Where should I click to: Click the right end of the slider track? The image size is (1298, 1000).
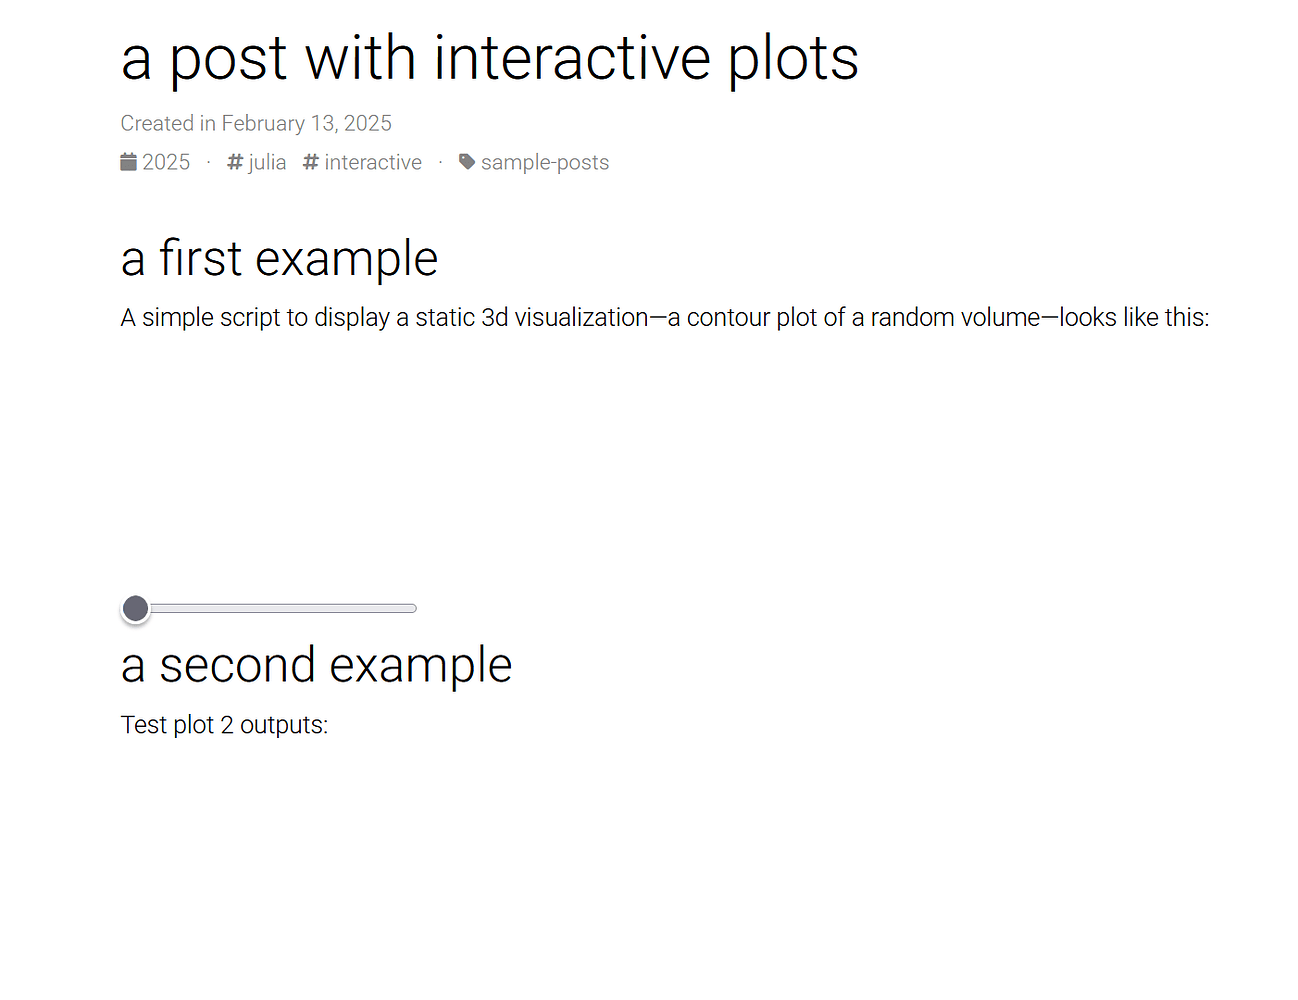tap(412, 607)
